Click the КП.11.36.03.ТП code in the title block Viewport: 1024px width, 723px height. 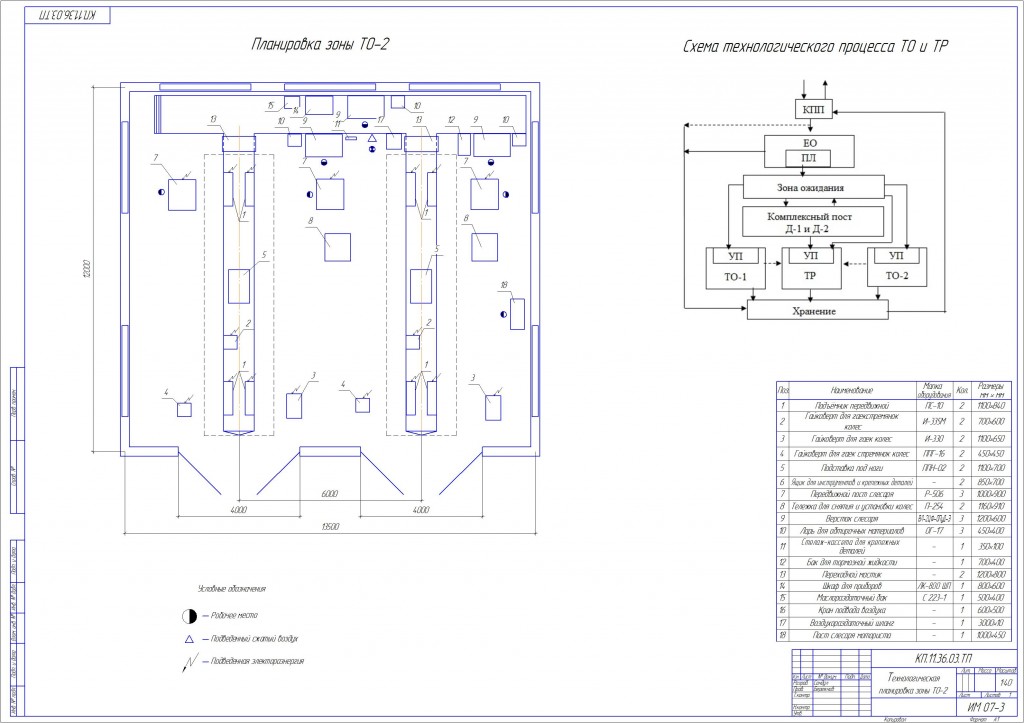pyautogui.click(x=944, y=658)
